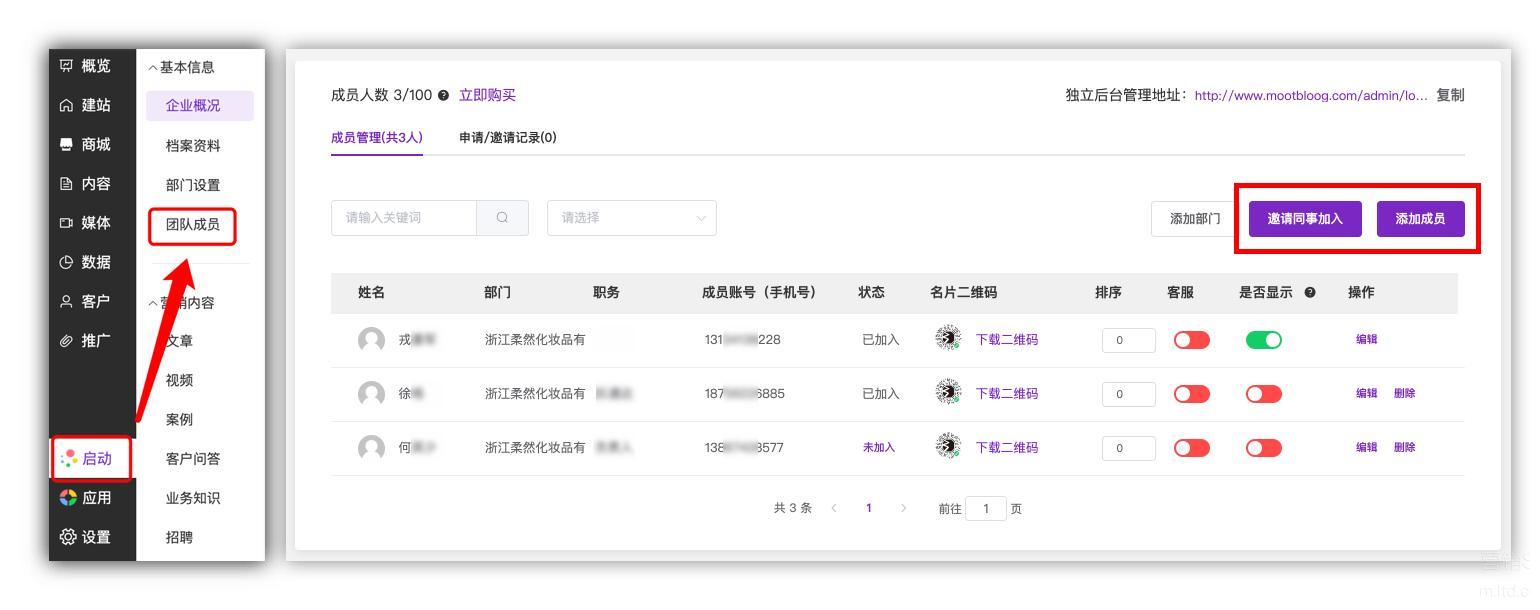Click the search magnifier icon button

click(x=502, y=219)
